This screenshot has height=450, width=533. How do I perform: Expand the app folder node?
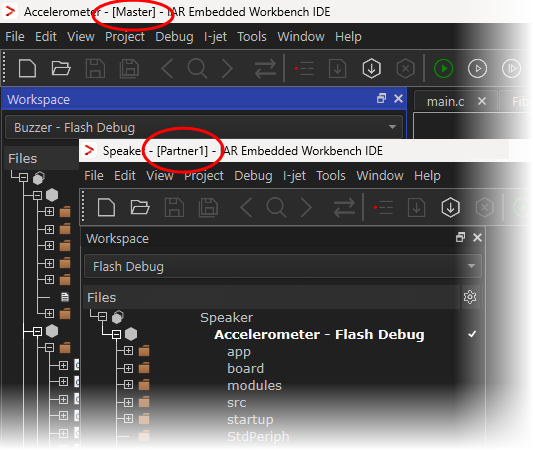coord(128,351)
